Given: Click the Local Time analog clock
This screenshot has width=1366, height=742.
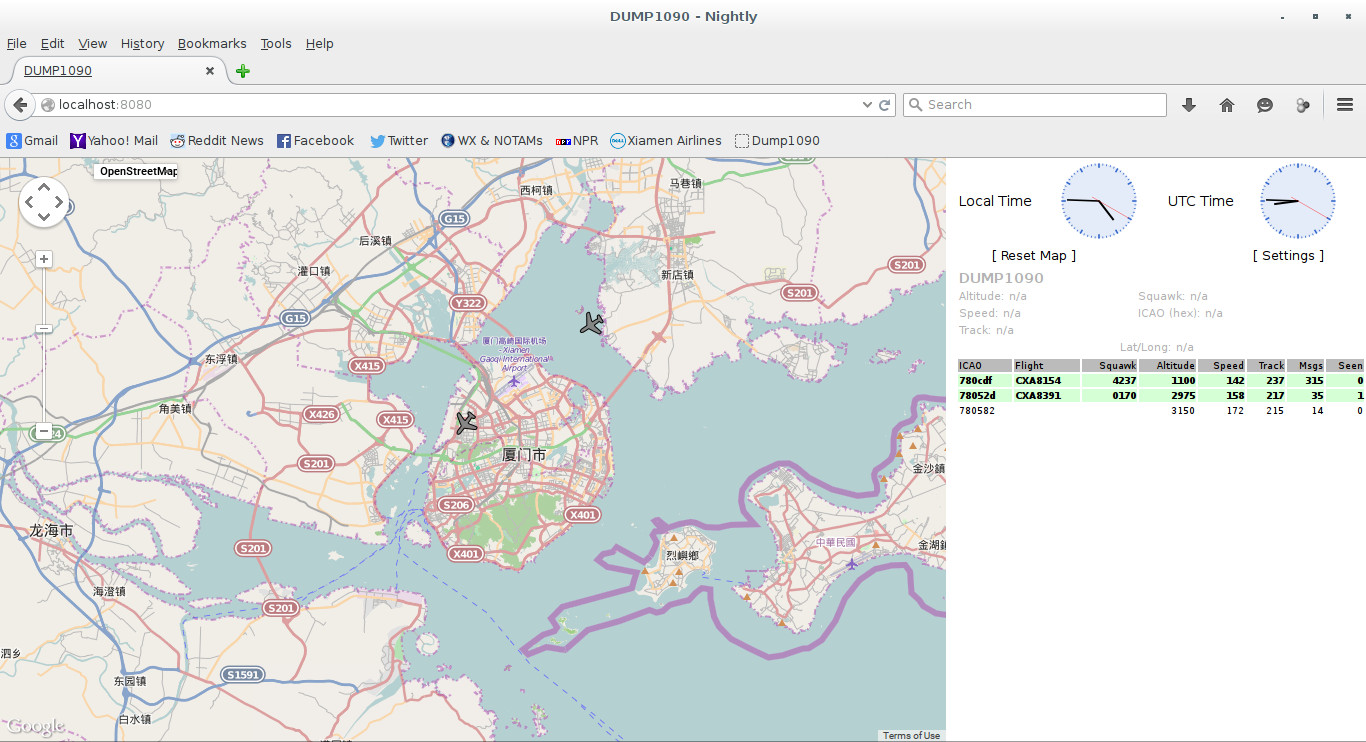Looking at the screenshot, I should coord(1099,201).
